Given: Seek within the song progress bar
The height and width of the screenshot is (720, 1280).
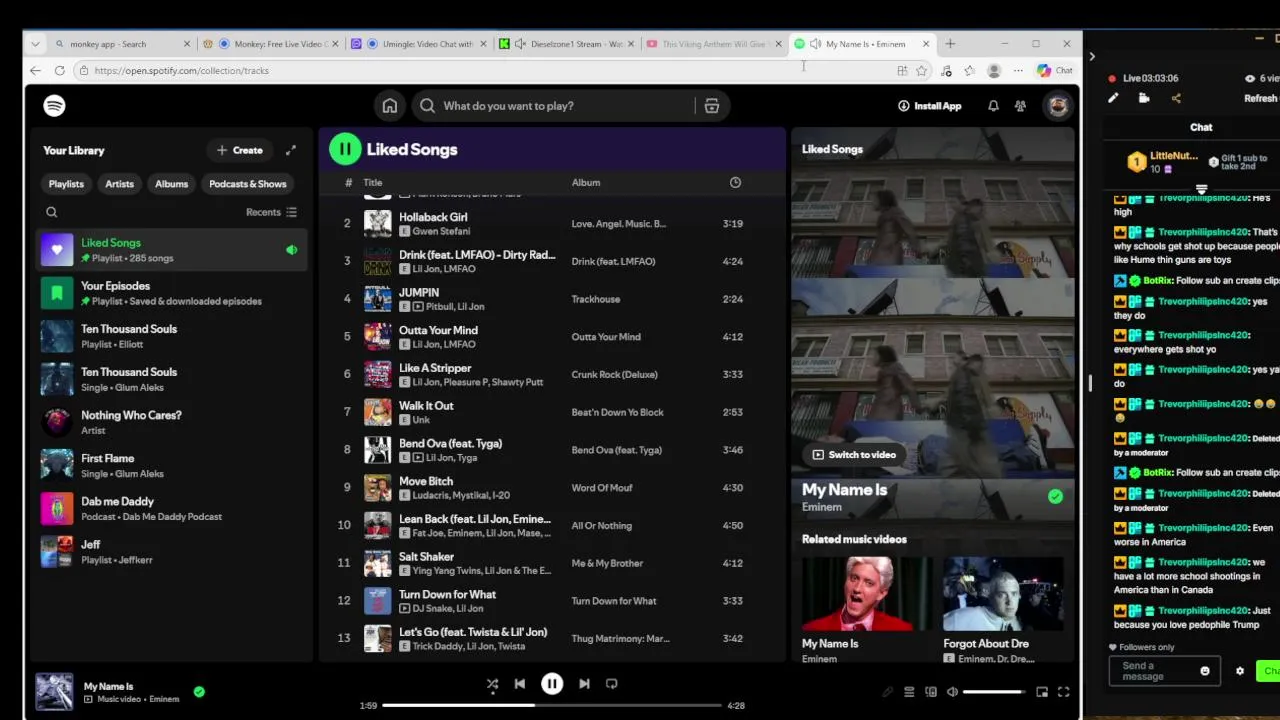Looking at the screenshot, I should coord(551,705).
